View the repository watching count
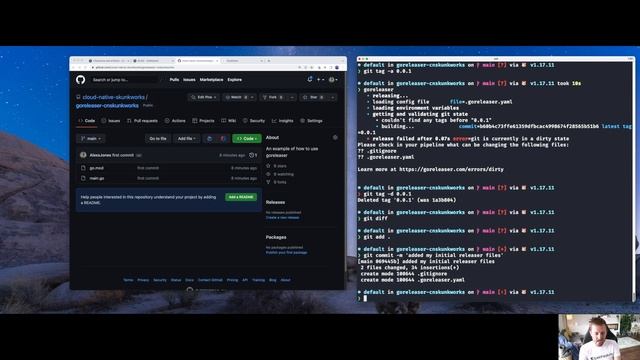Viewport: 640px width, 360px height. [x=280, y=174]
